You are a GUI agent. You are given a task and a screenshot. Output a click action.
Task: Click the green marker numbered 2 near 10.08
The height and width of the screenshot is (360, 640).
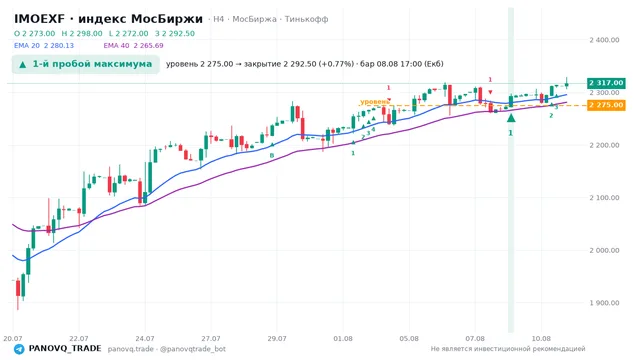coord(551,116)
